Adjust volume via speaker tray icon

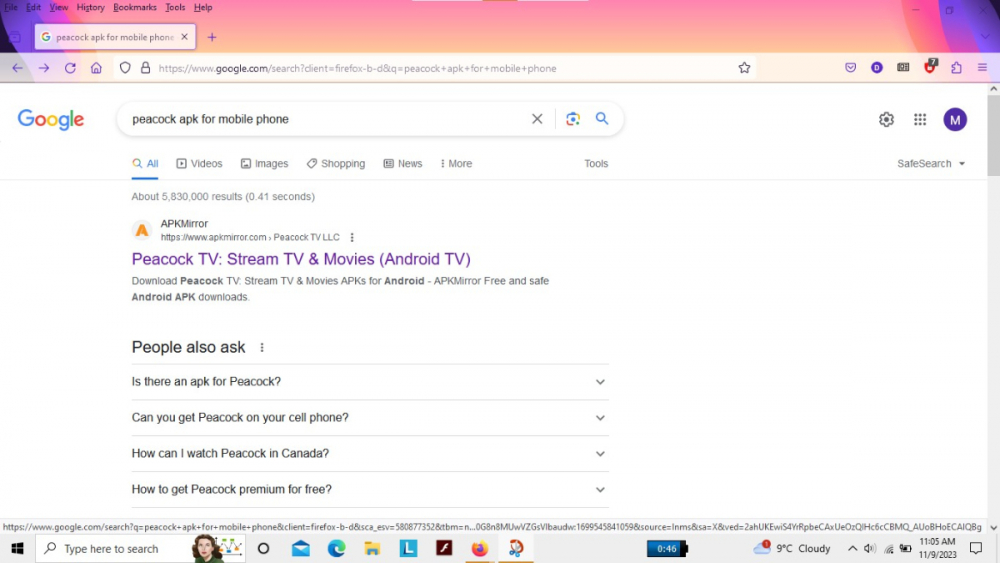(x=869, y=548)
